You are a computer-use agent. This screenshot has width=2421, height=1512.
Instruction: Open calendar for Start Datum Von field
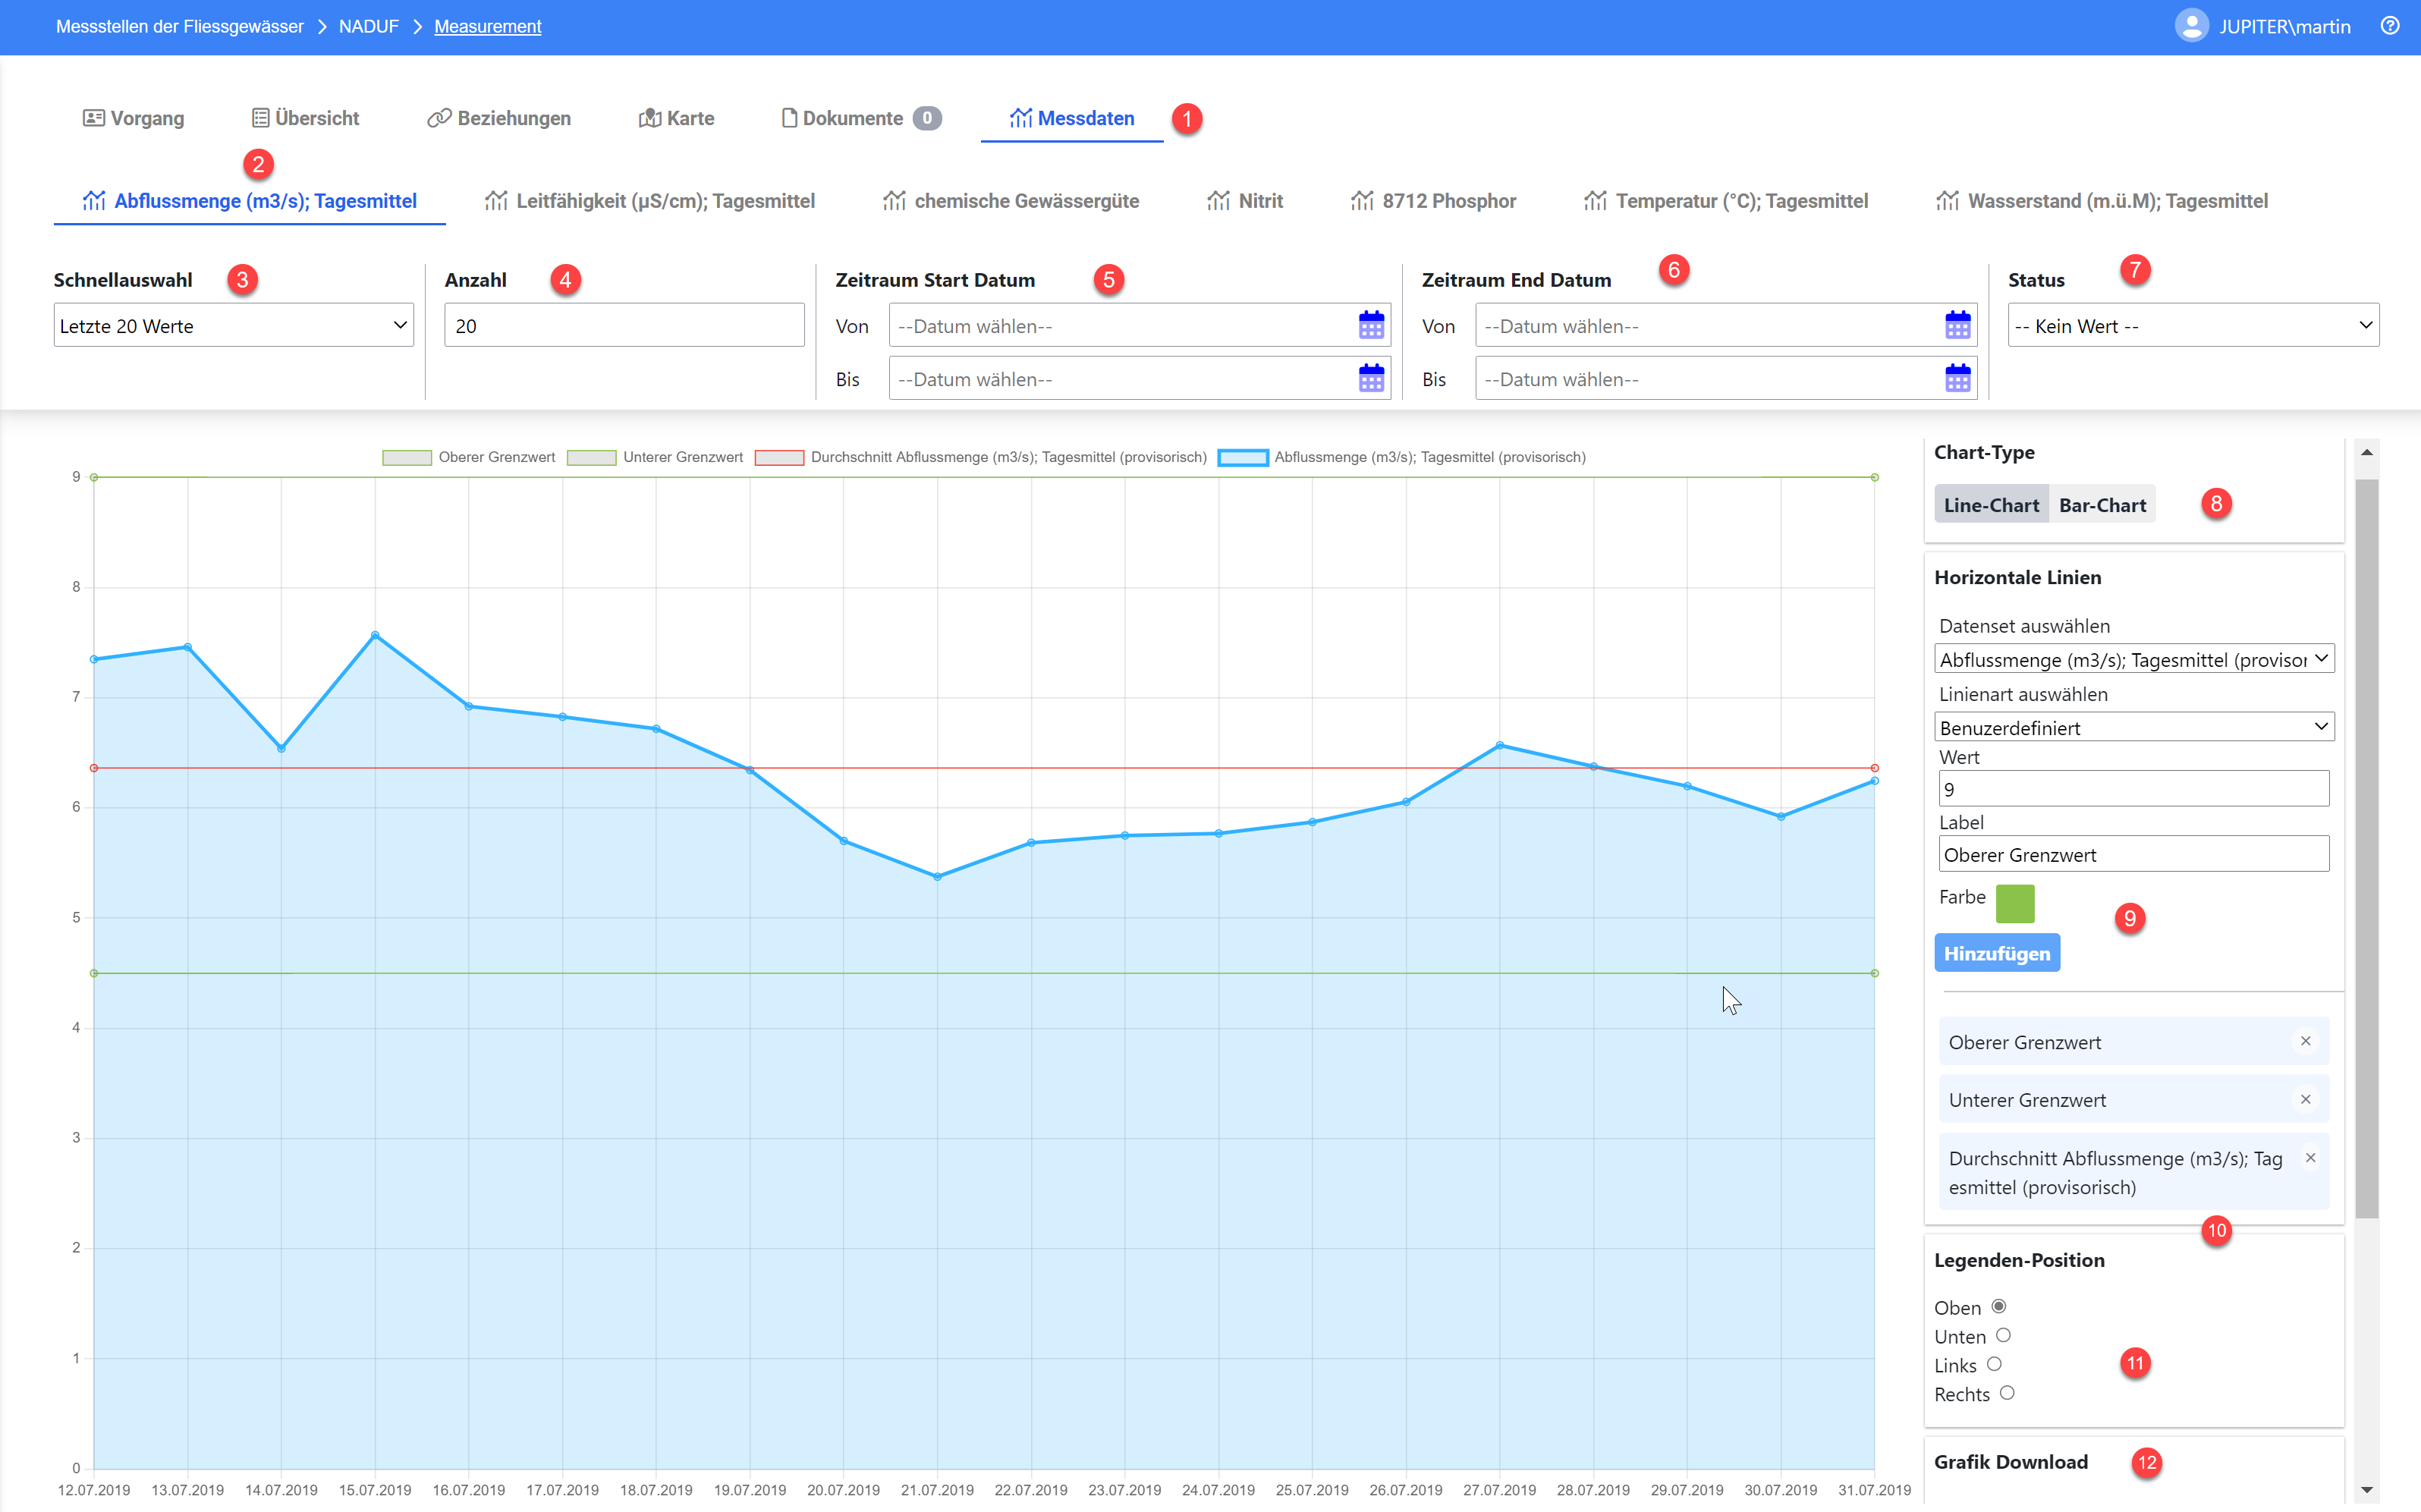point(1371,325)
